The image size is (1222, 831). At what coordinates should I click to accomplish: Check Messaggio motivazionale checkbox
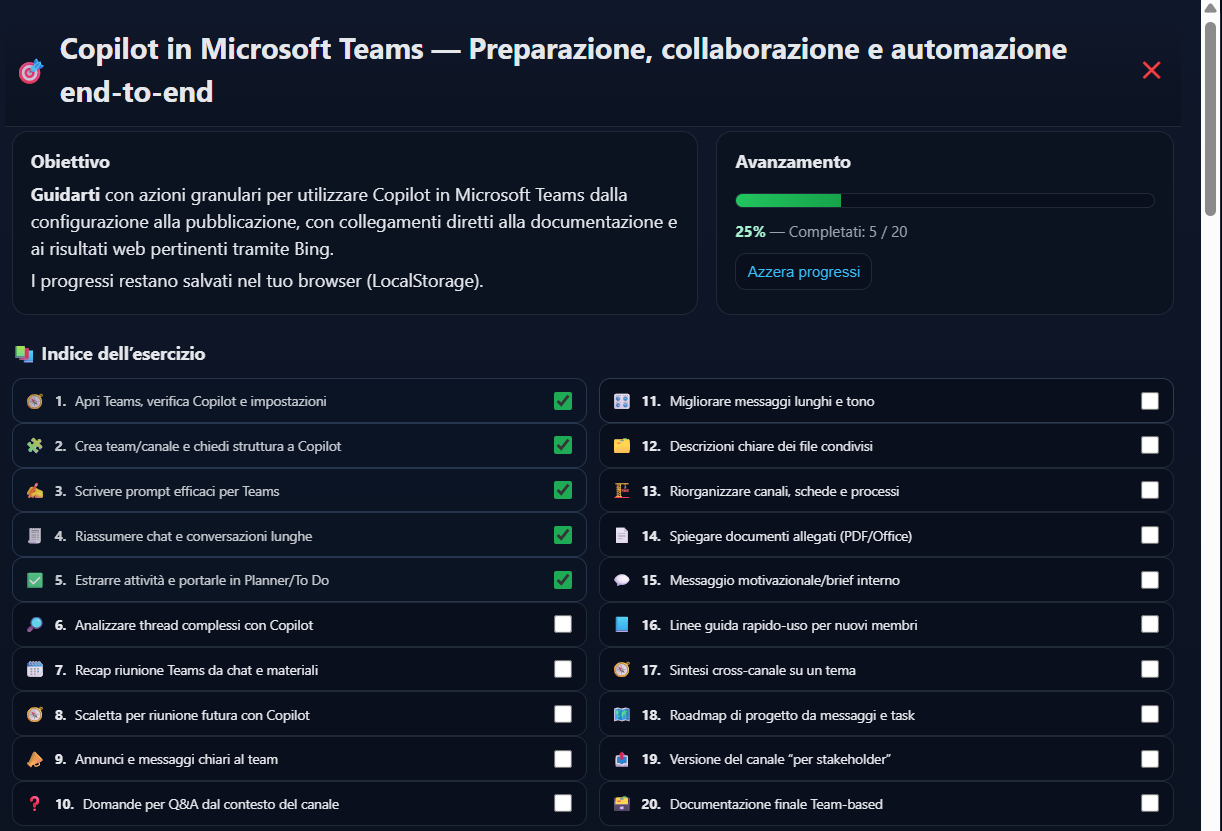(1150, 580)
